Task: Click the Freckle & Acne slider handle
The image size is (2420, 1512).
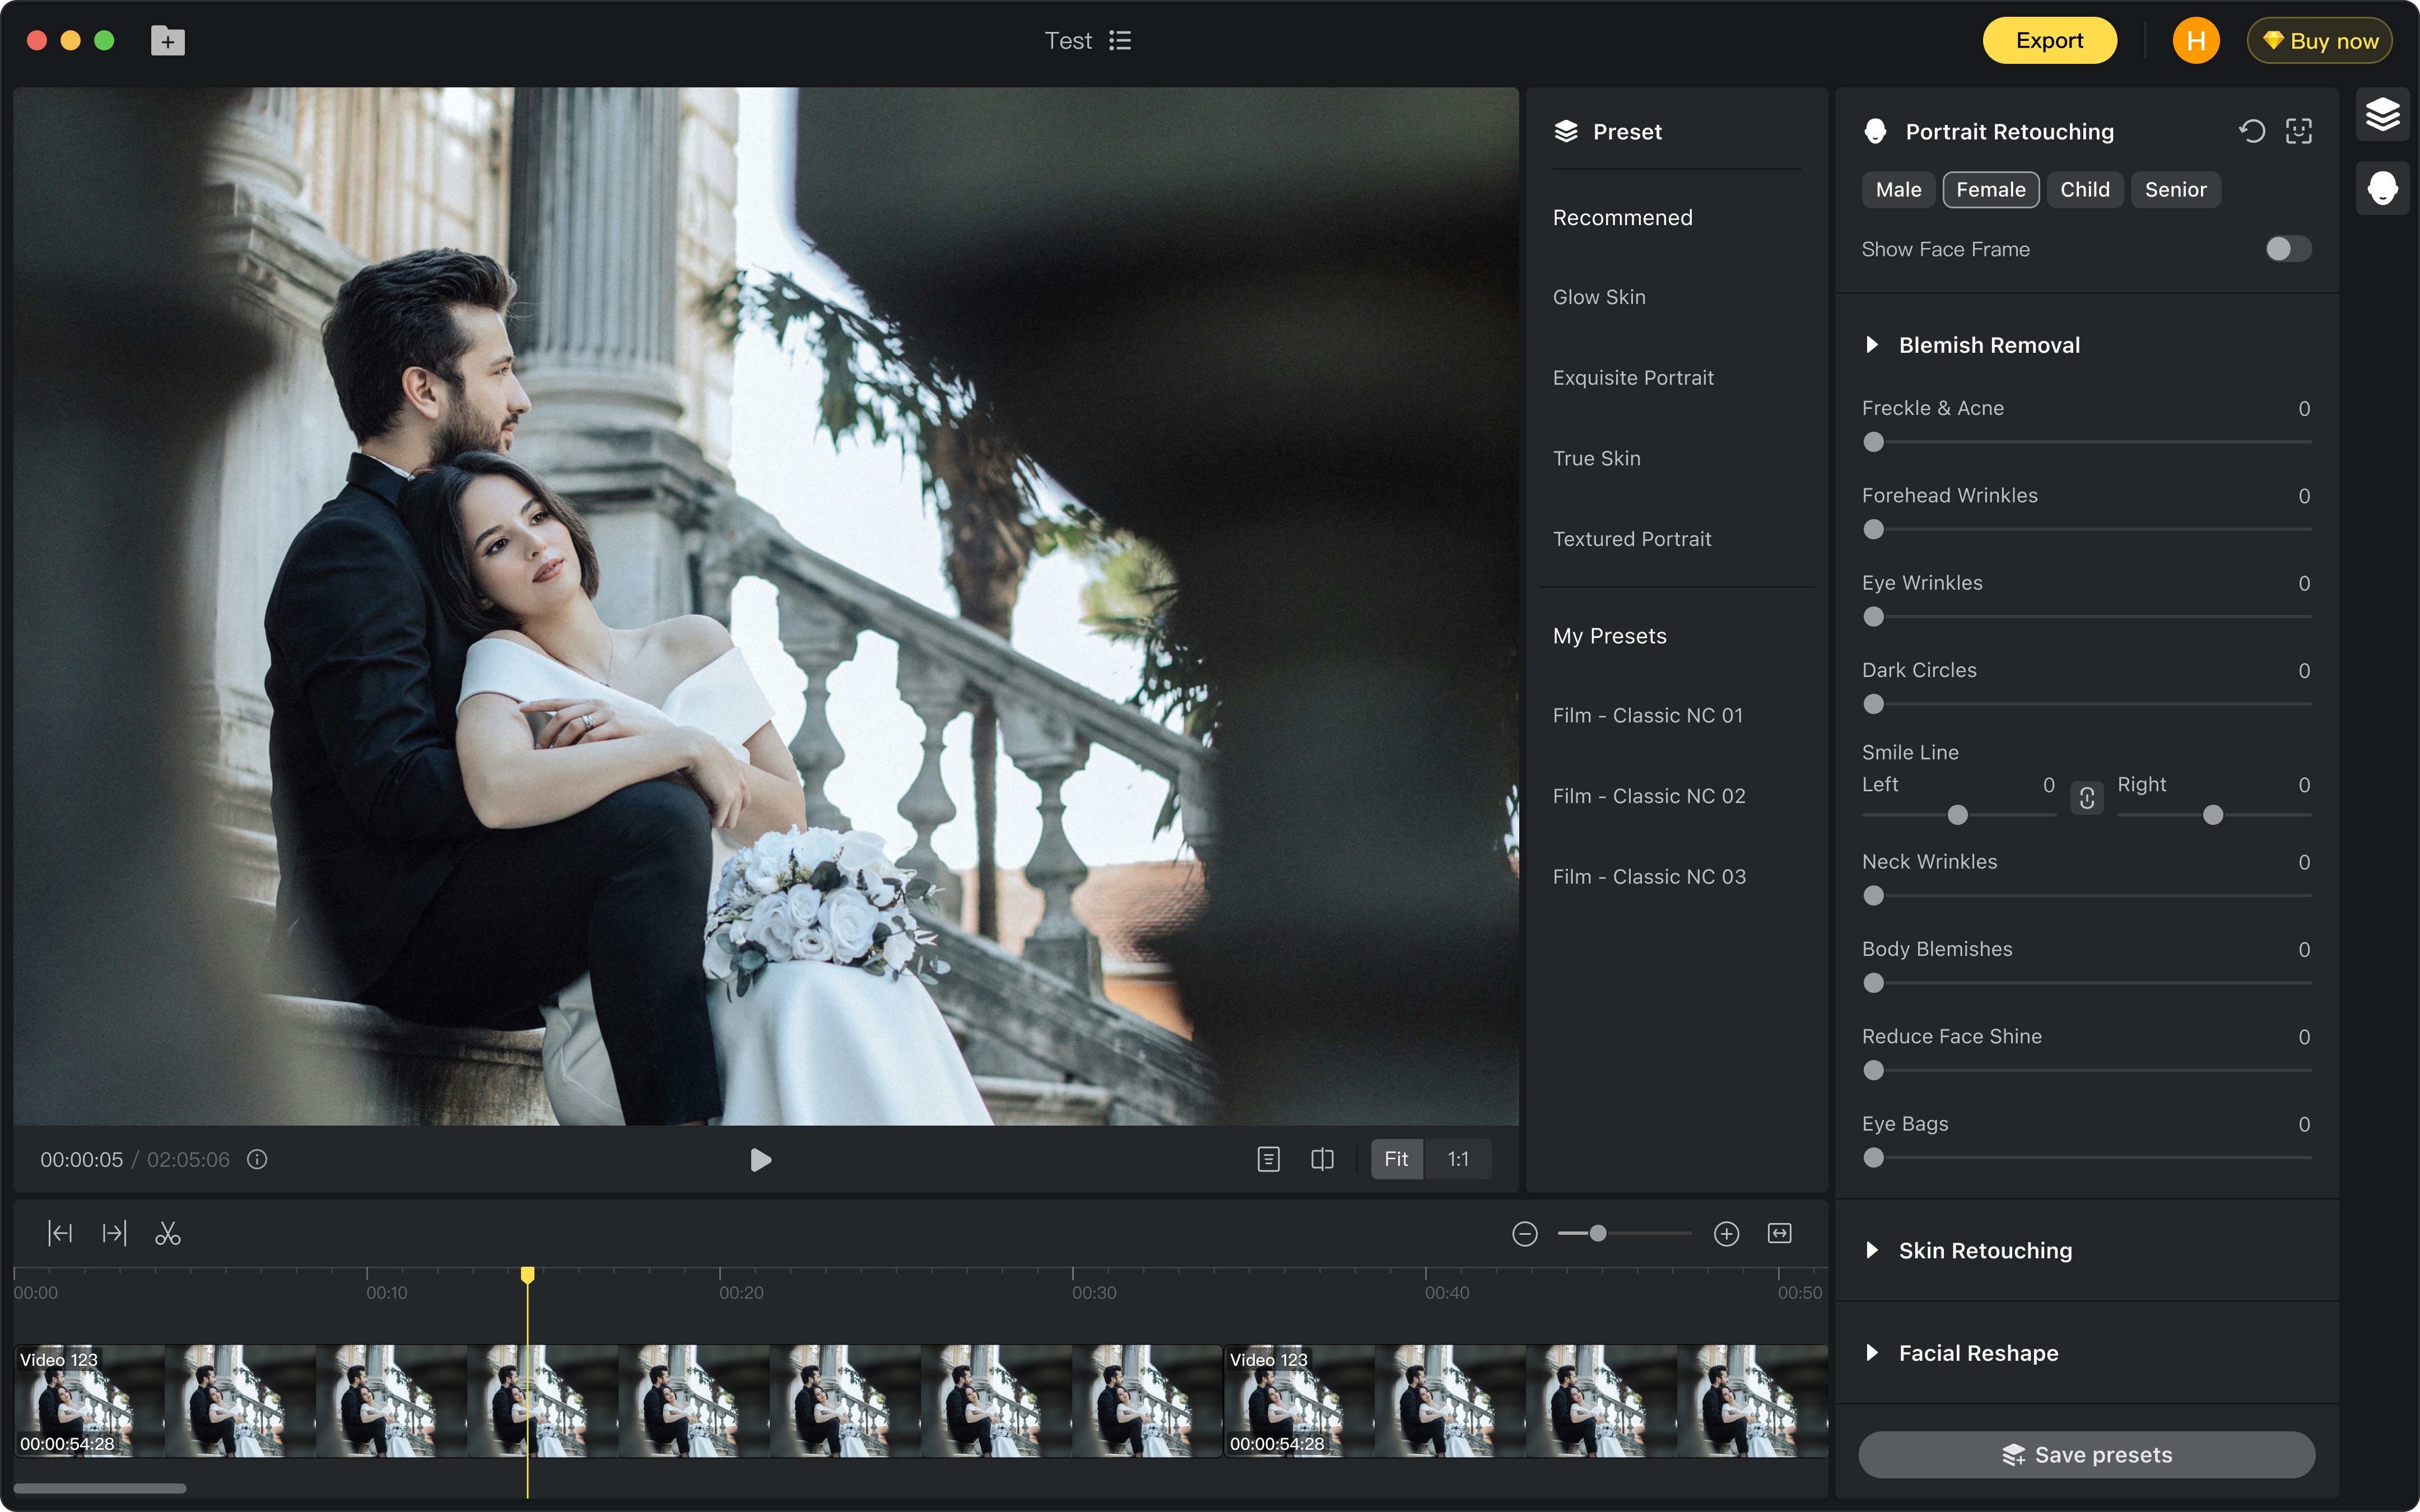Action: click(x=1874, y=442)
